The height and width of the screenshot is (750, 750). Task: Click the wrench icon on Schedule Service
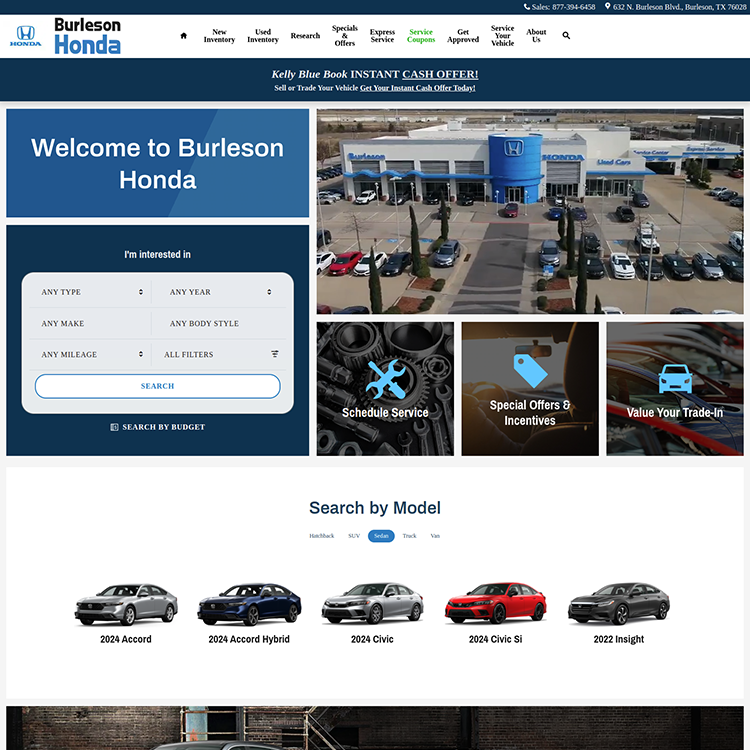click(386, 379)
